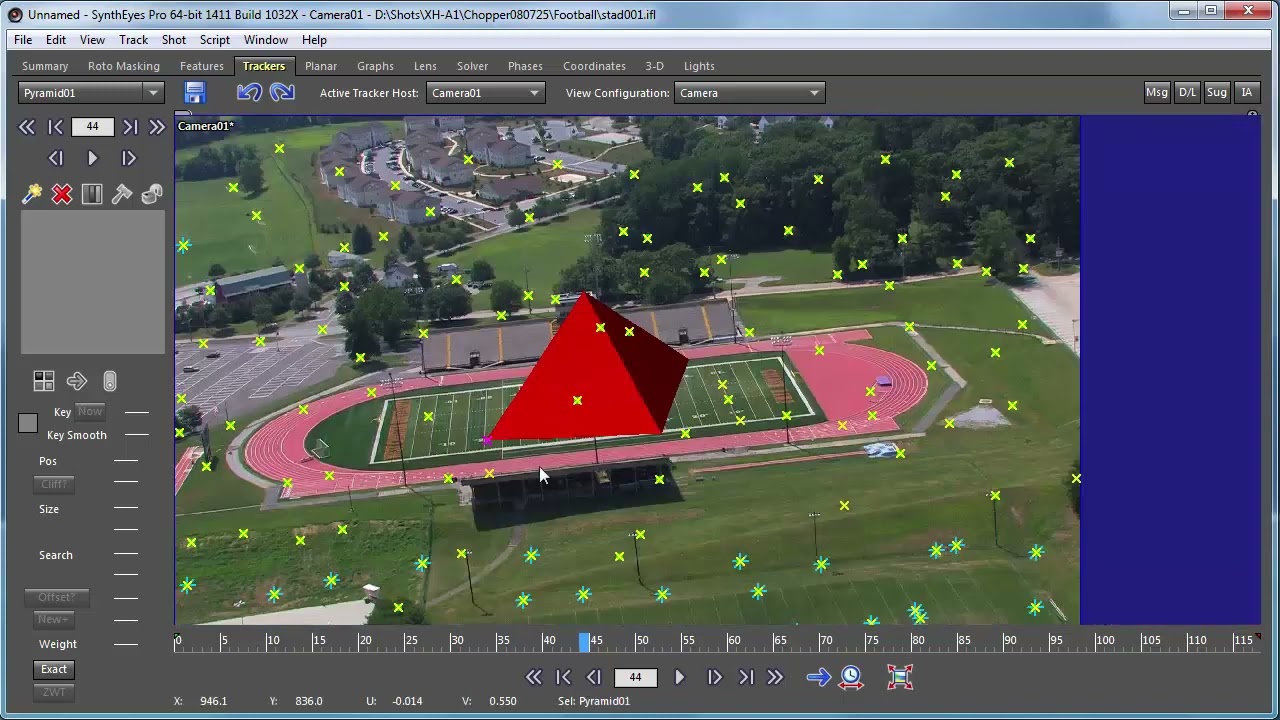Click the blue right-arrow playback direction icon
The width and height of the screenshot is (1280, 720).
[x=818, y=677]
